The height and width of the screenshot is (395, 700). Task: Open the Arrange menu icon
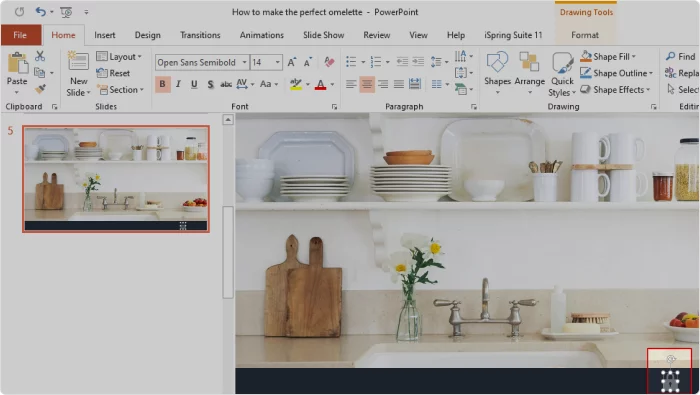[x=529, y=73]
